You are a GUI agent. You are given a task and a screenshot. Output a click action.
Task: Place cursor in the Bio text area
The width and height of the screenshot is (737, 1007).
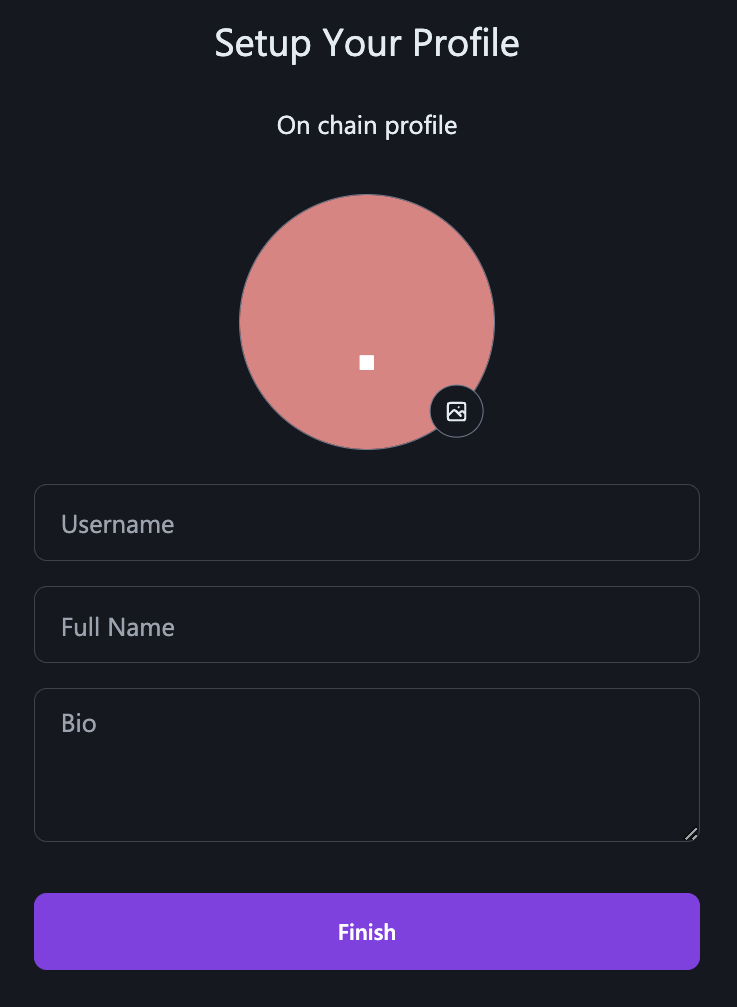click(x=367, y=766)
